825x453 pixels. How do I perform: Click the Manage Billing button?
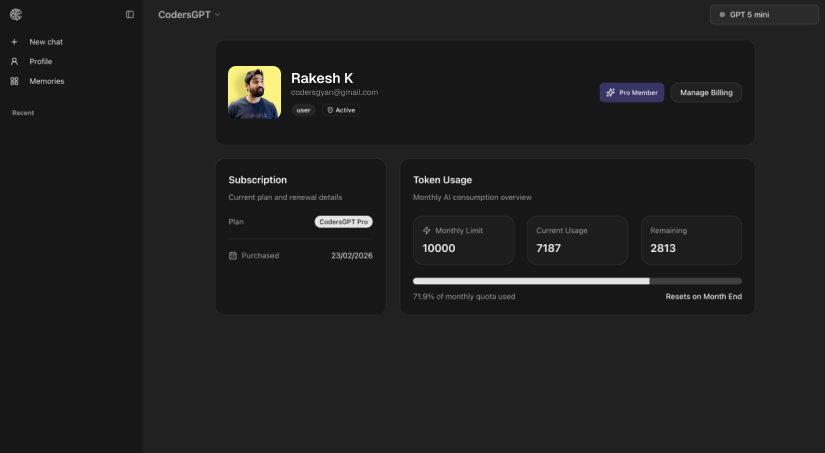pos(706,93)
